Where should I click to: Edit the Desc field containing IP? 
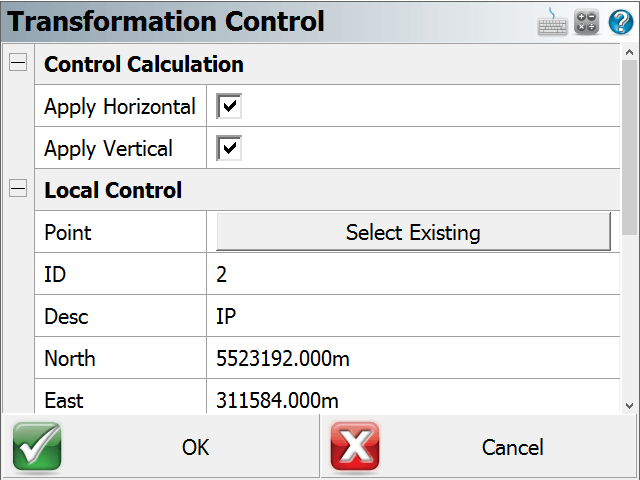tap(413, 316)
